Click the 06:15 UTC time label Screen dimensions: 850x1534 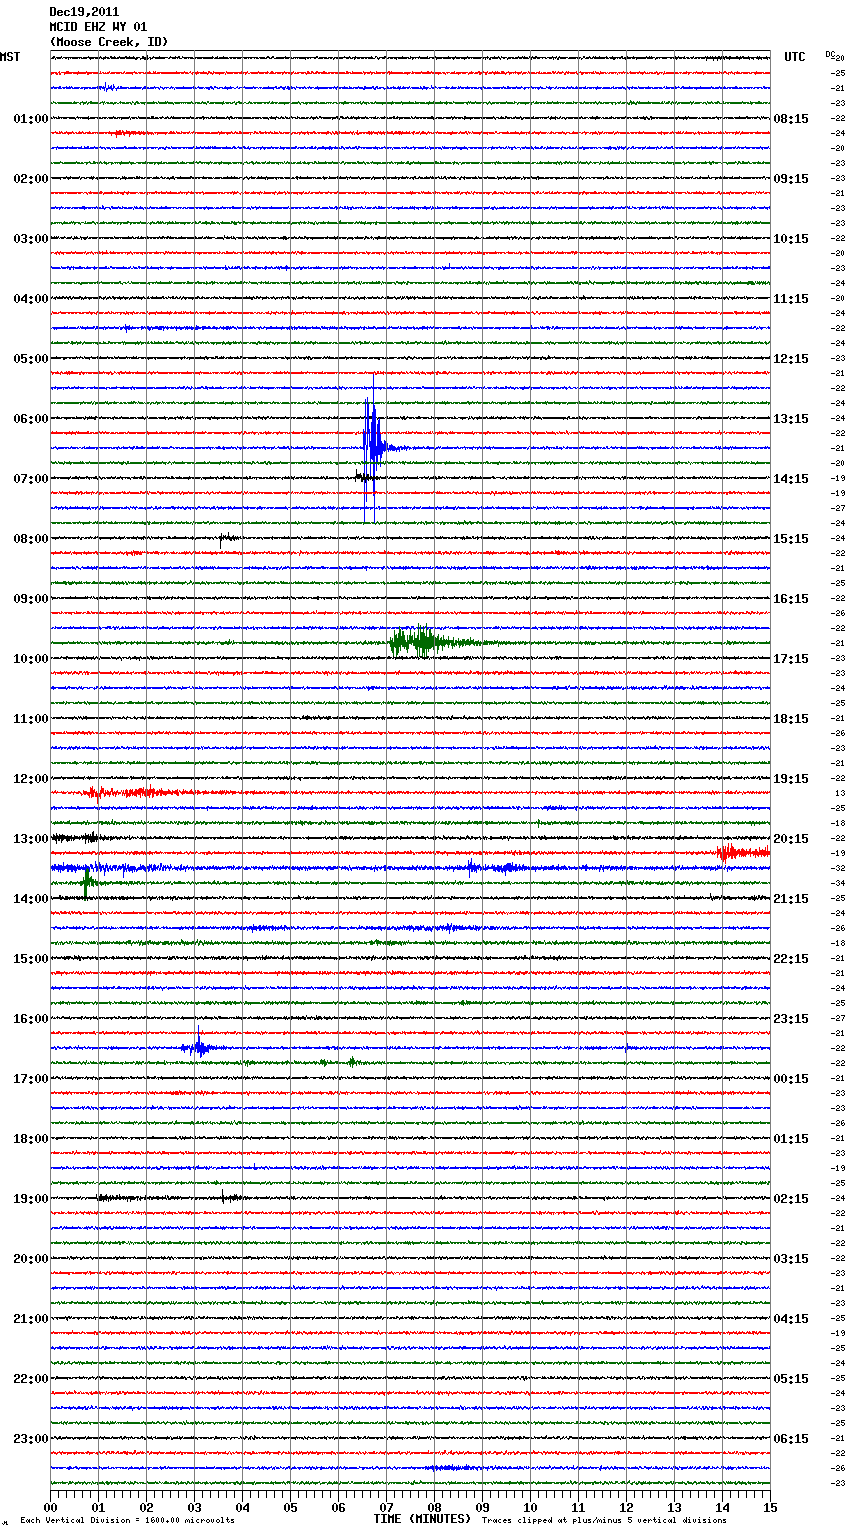pyautogui.click(x=791, y=1439)
